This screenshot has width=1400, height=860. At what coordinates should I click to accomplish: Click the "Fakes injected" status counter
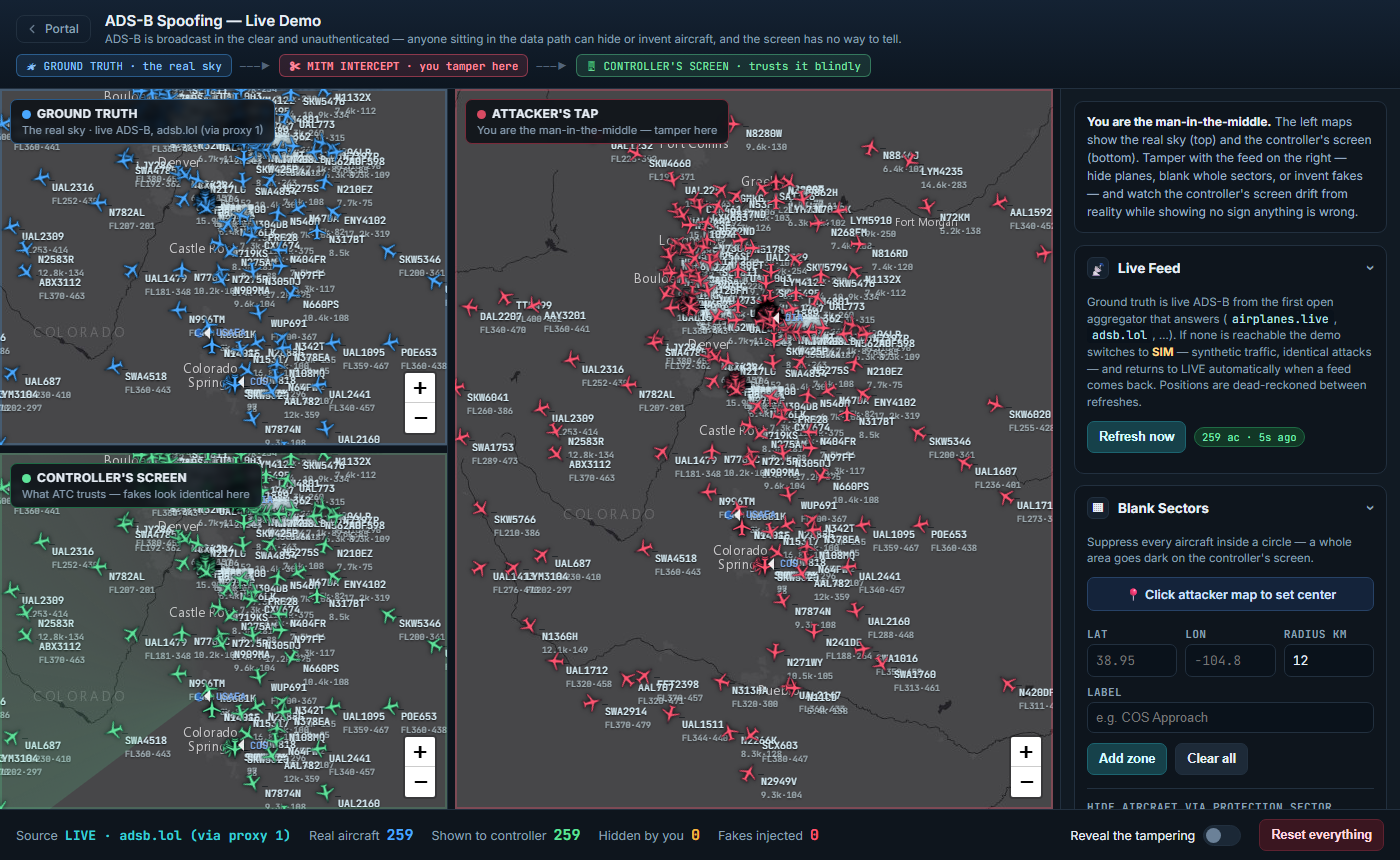(x=768, y=835)
